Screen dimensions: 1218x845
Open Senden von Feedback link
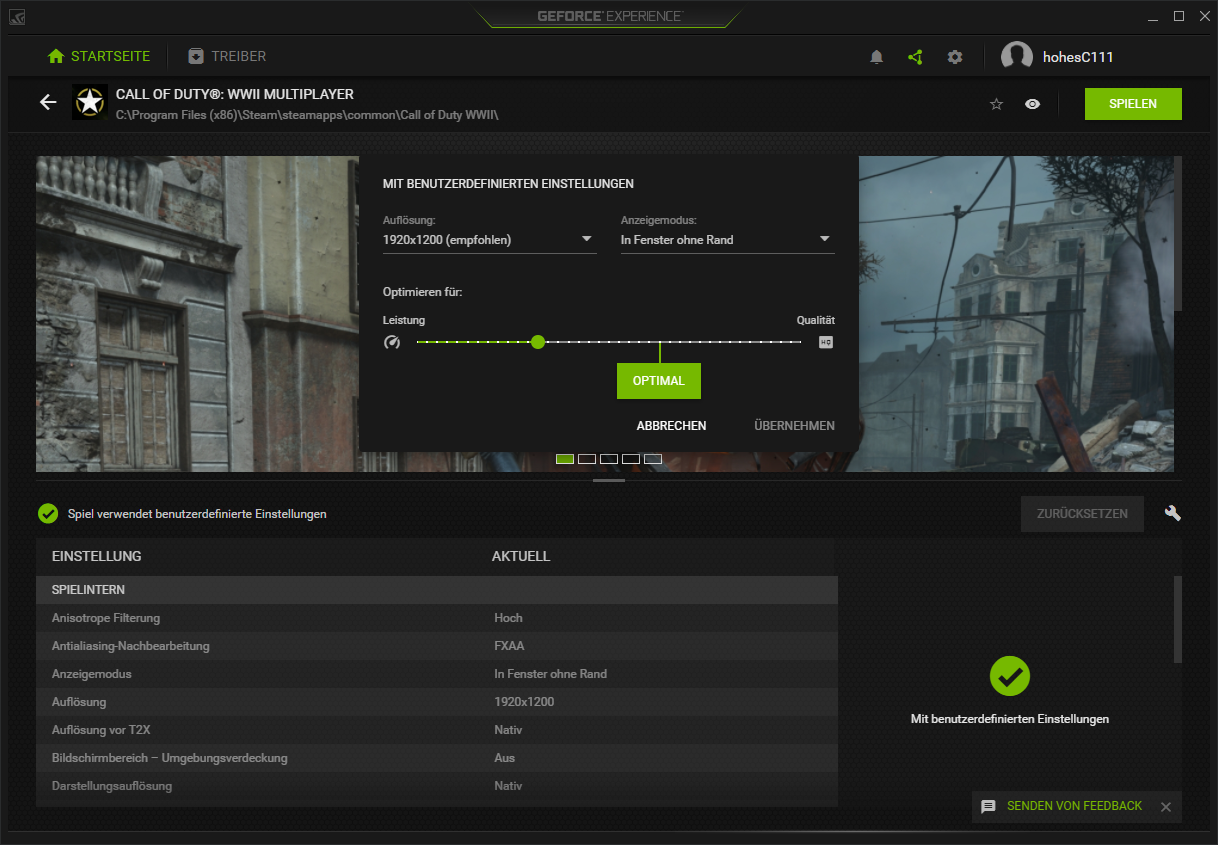pos(1074,806)
